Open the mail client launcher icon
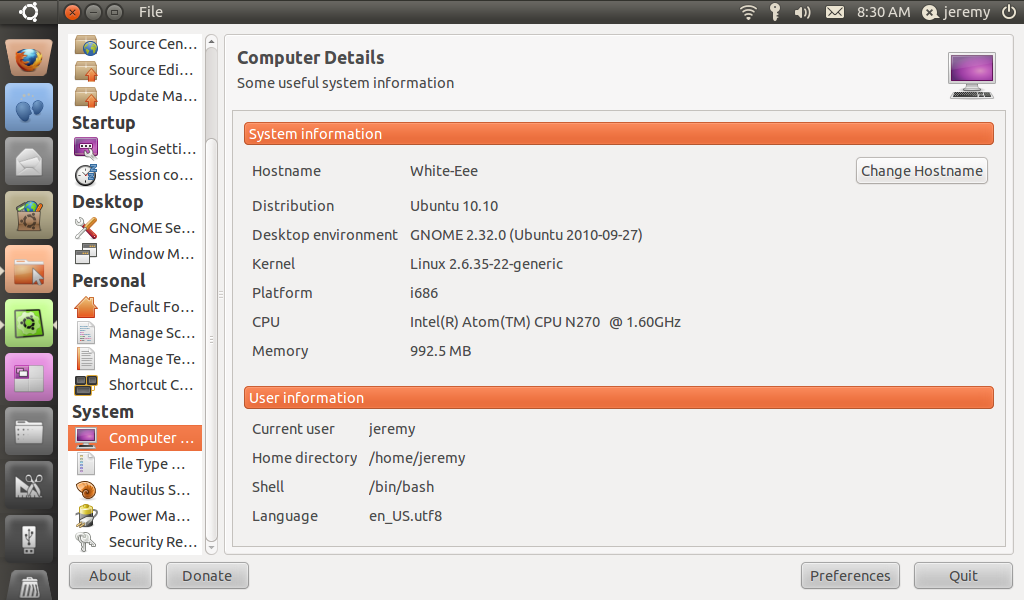Image resolution: width=1024 pixels, height=600 pixels. (x=29, y=161)
